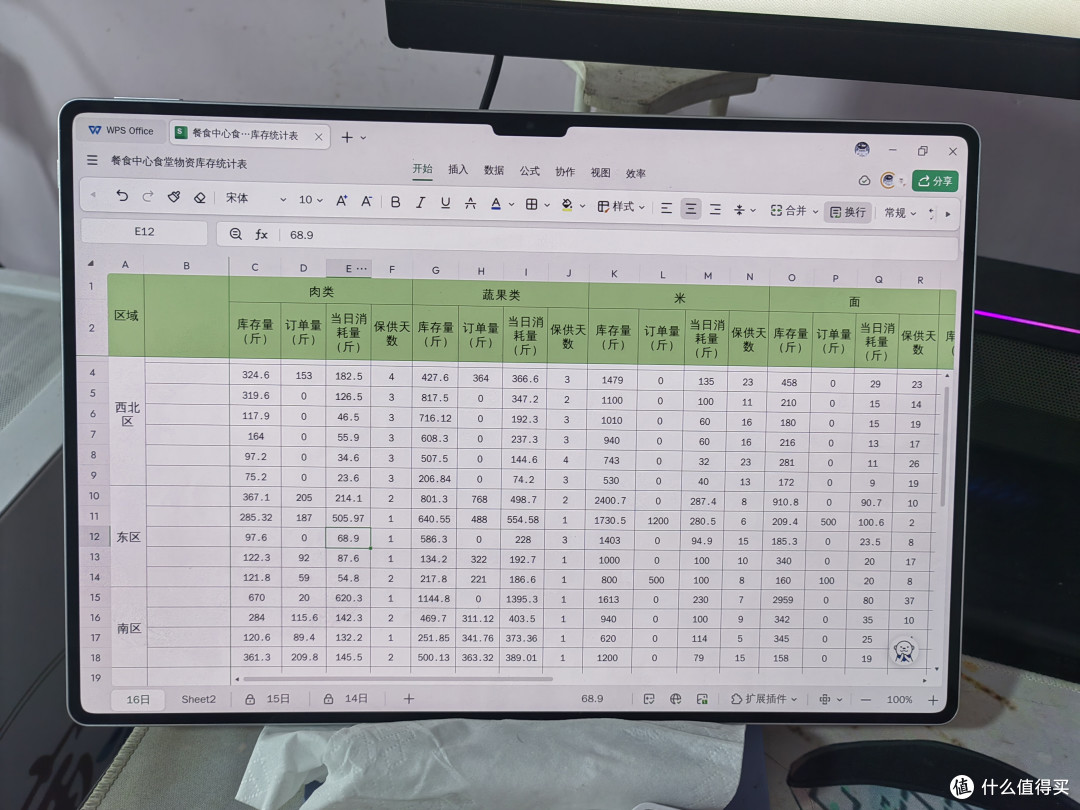Image resolution: width=1080 pixels, height=810 pixels.
Task: Click the name box showing E12
Action: point(144,231)
